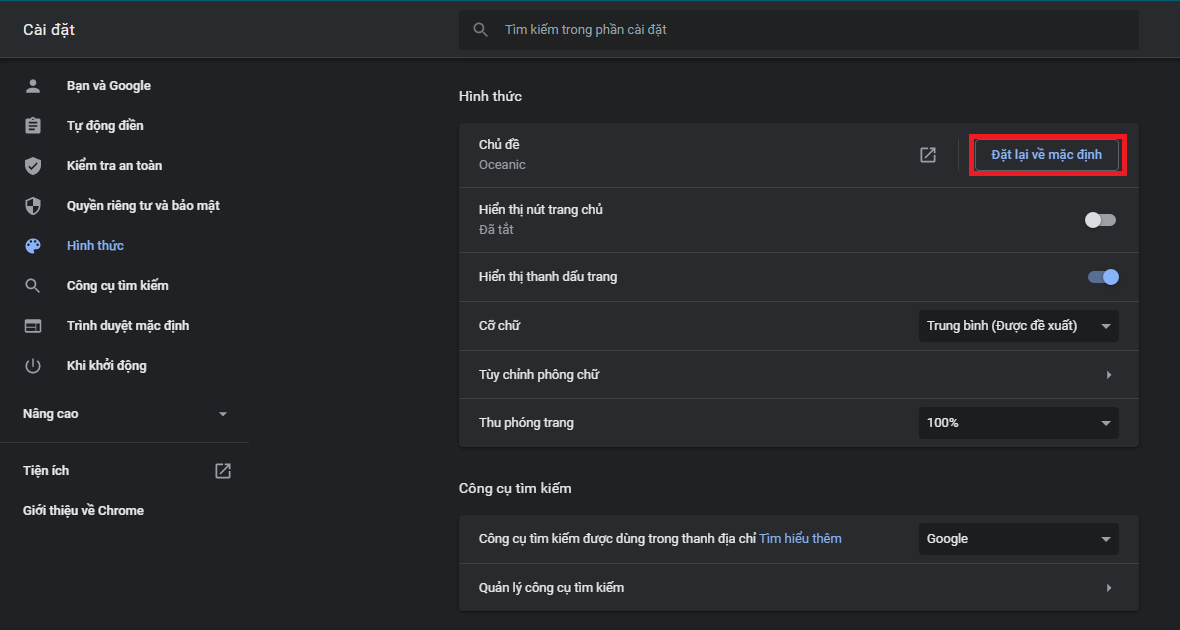Open the Cỡ chữ dropdown
1180x630 pixels.
coord(1018,326)
